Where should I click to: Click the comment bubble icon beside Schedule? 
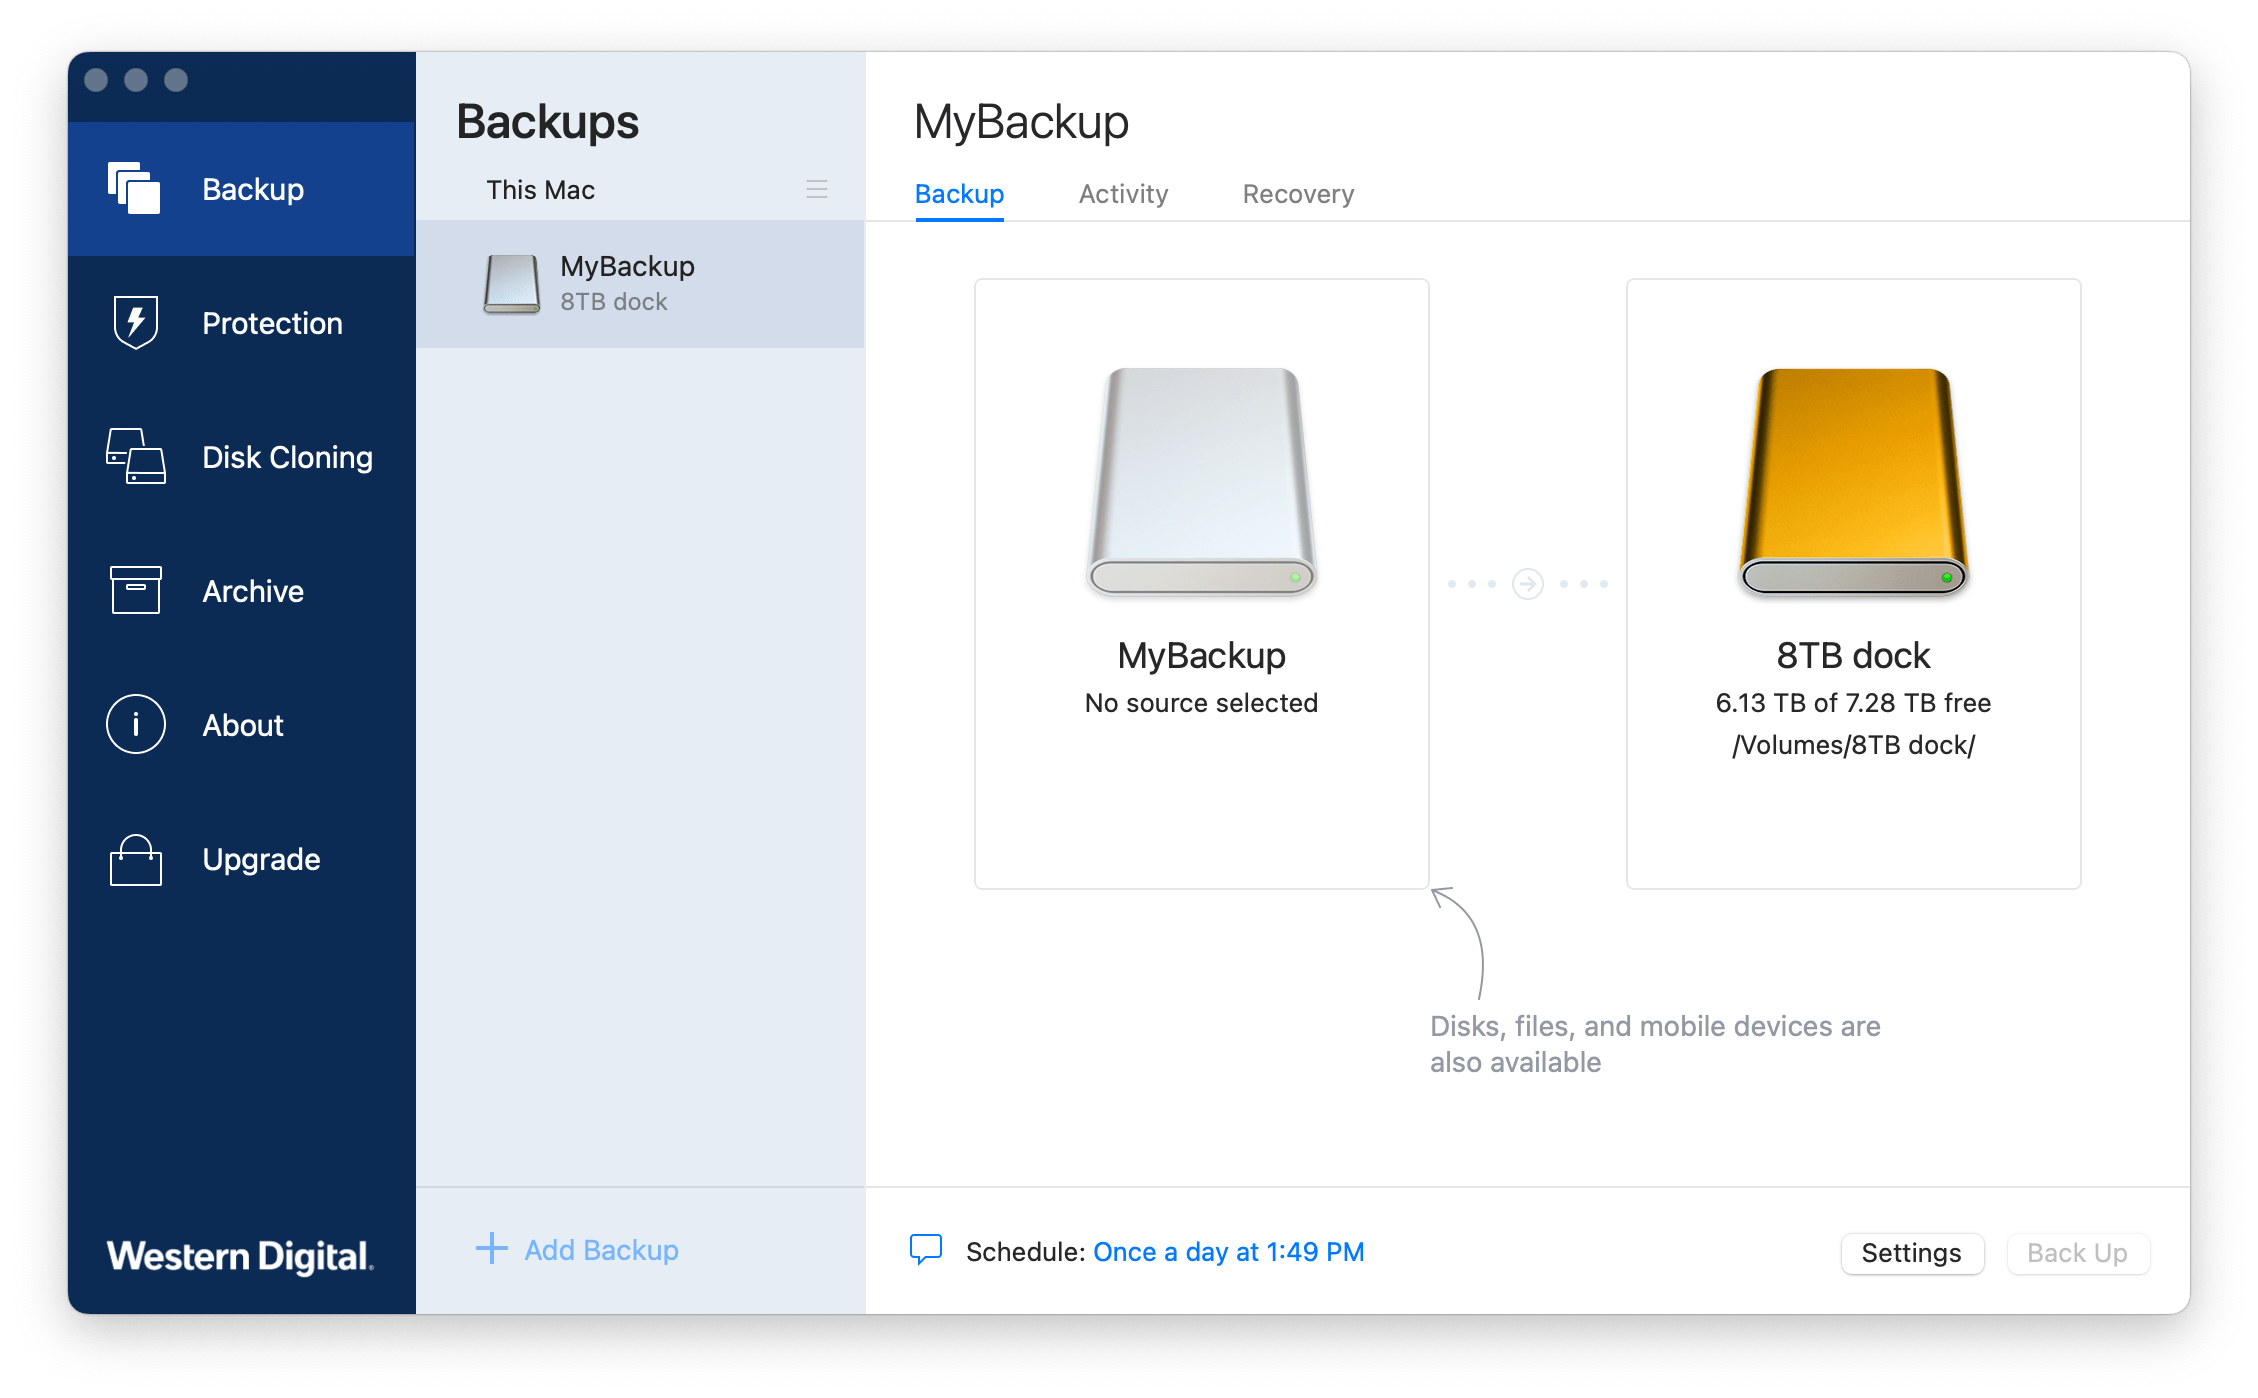tap(925, 1250)
